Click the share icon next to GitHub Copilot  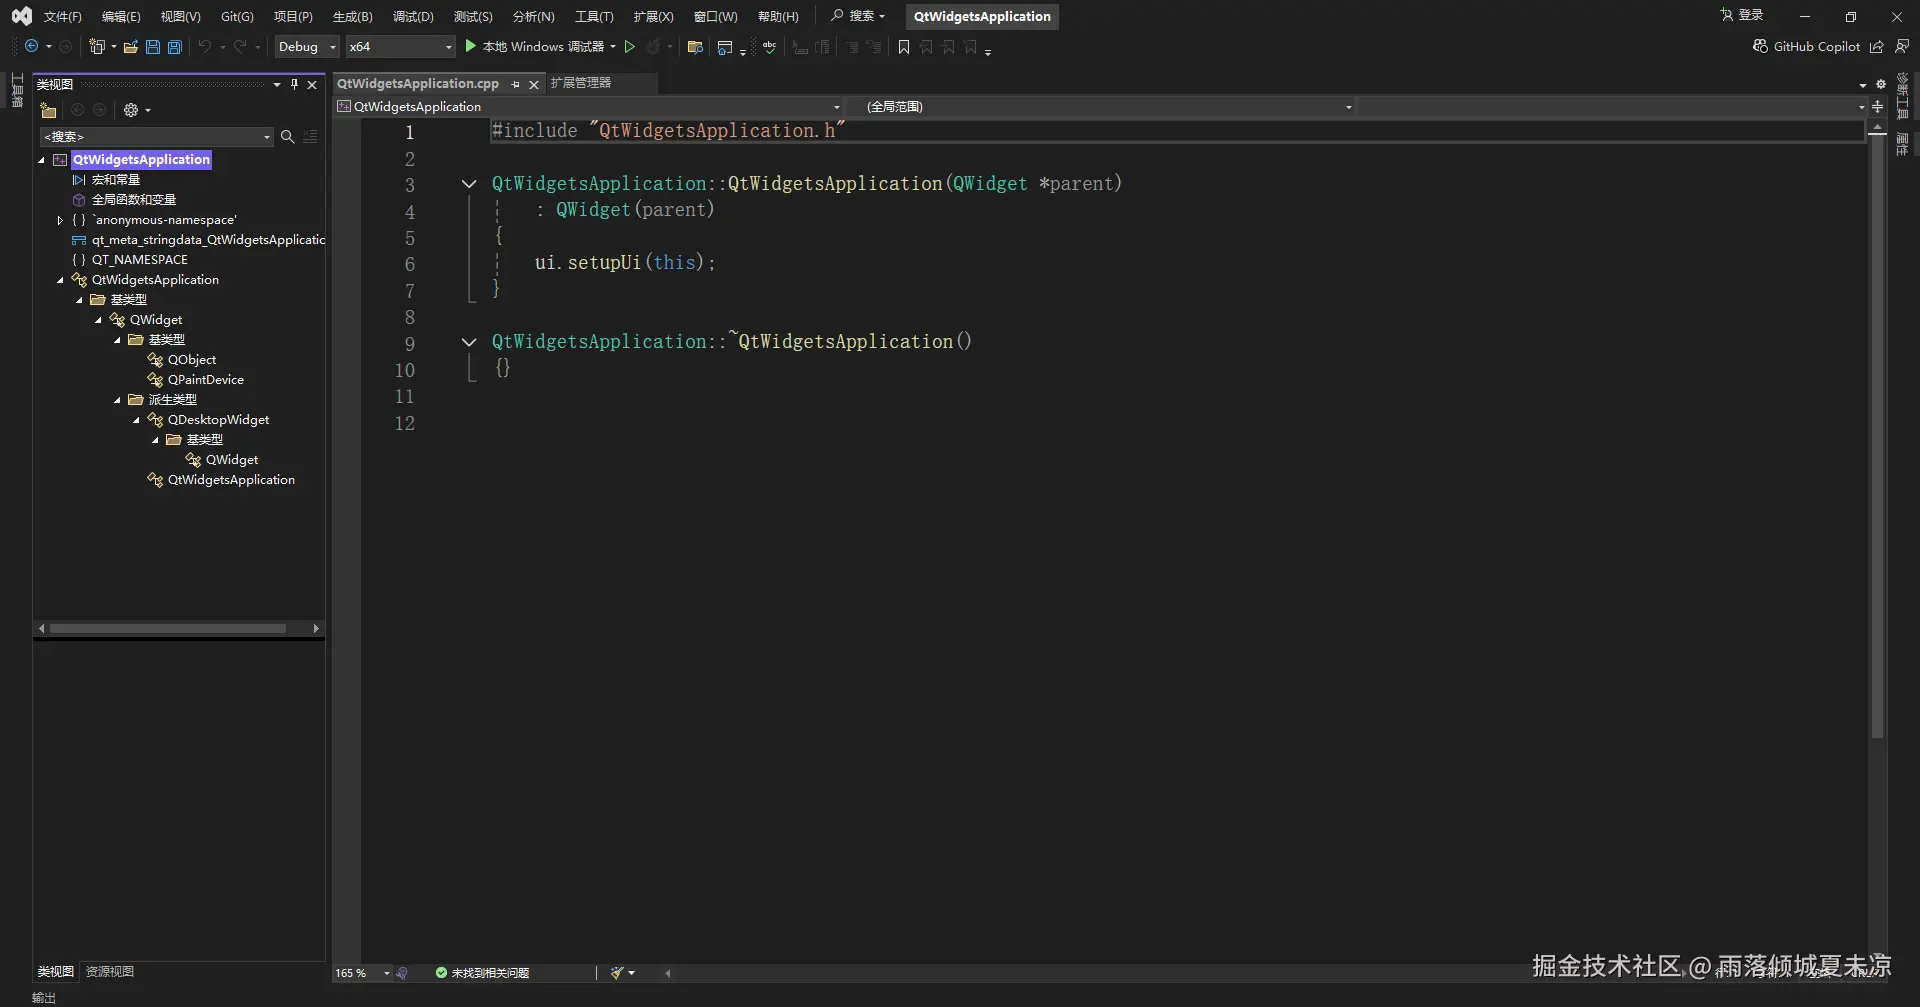(1877, 47)
